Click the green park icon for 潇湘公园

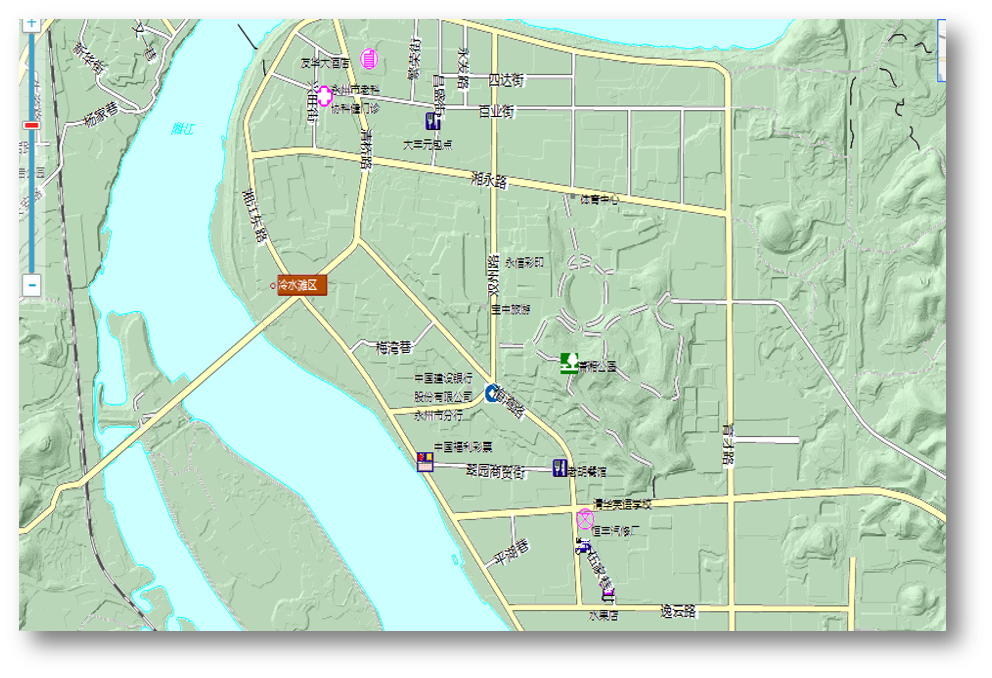click(569, 363)
